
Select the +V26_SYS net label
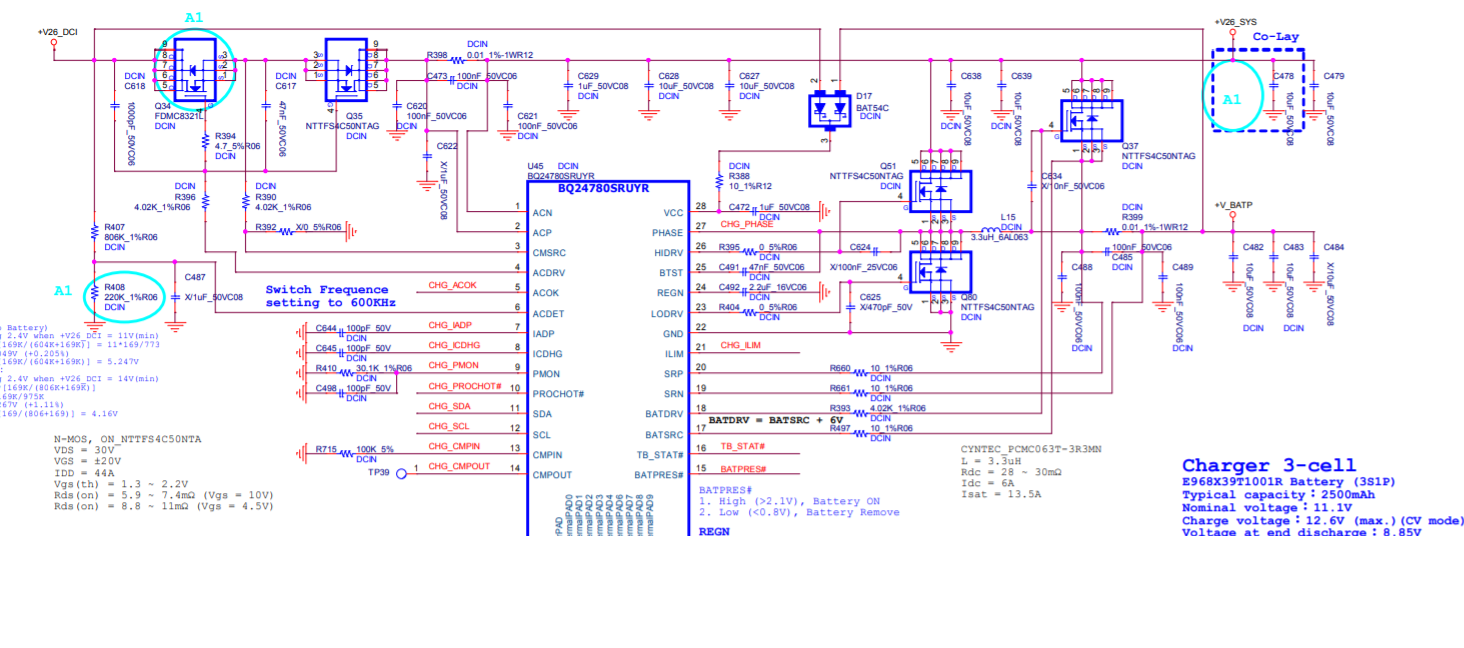coord(1235,21)
